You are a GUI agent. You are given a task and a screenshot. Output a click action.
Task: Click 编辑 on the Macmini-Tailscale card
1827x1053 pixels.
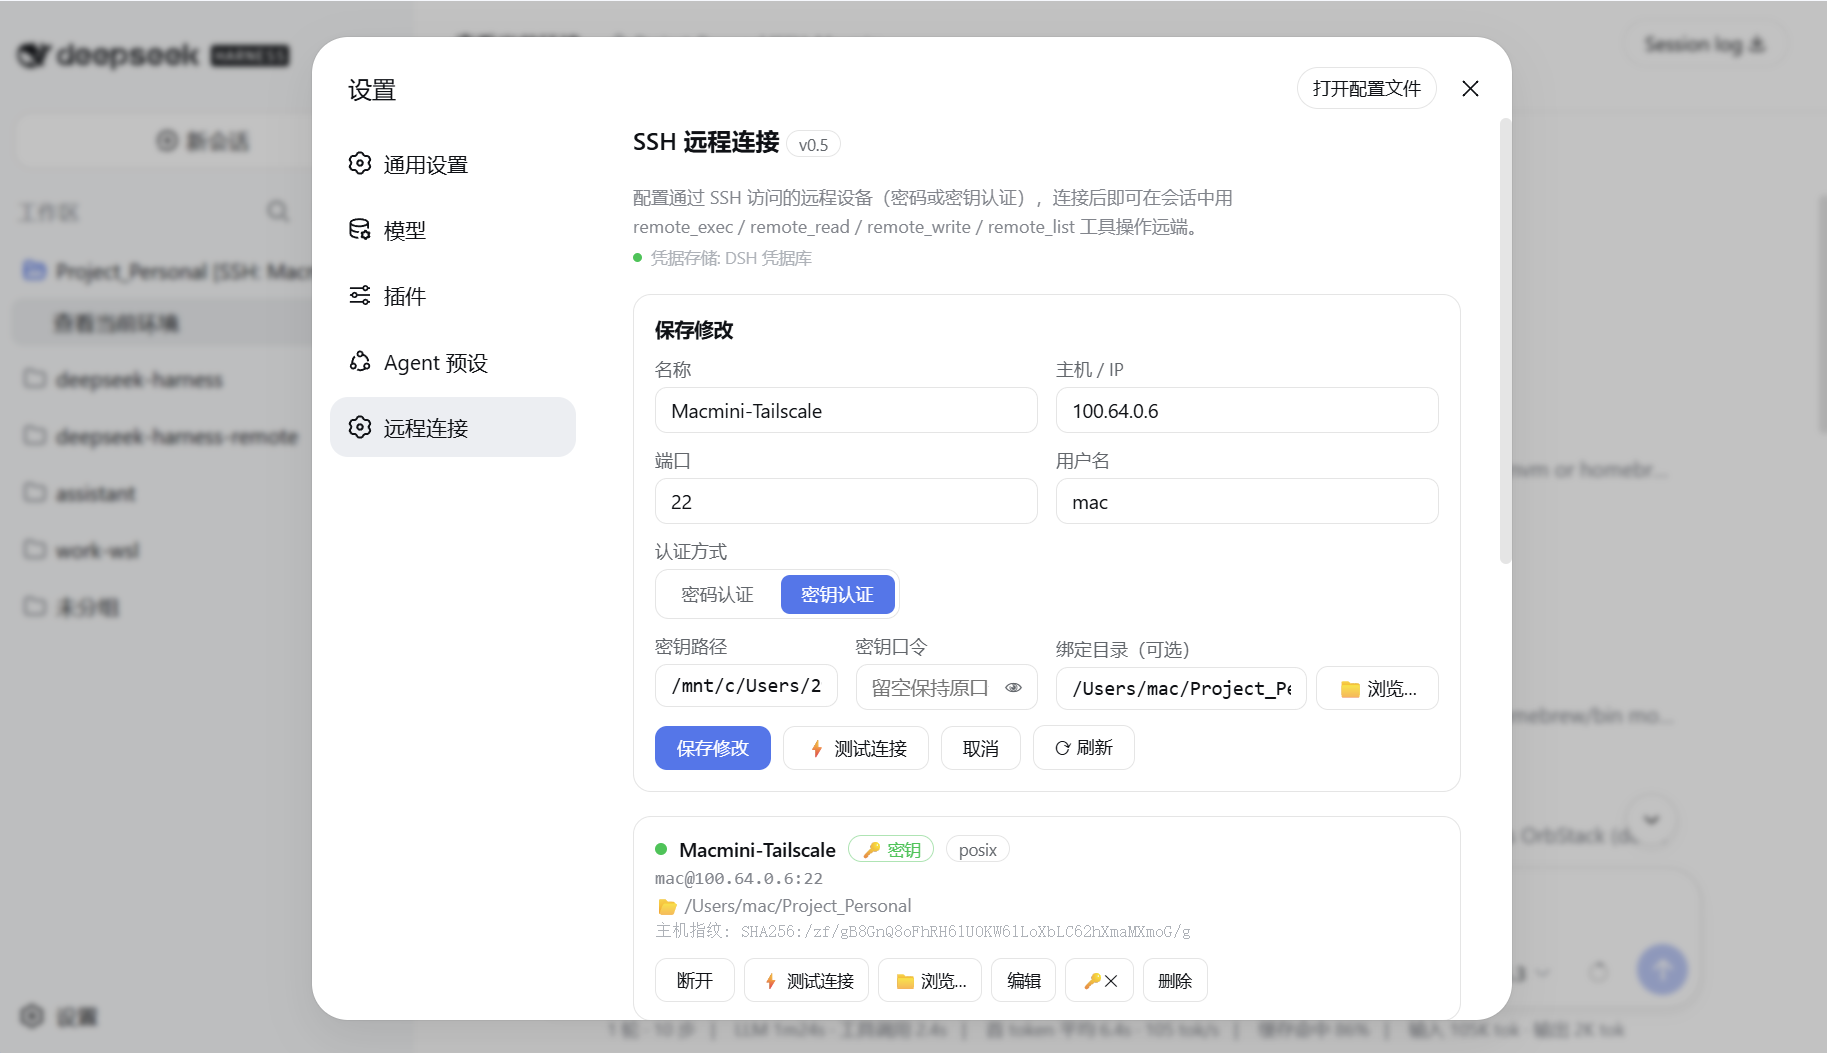click(1023, 980)
